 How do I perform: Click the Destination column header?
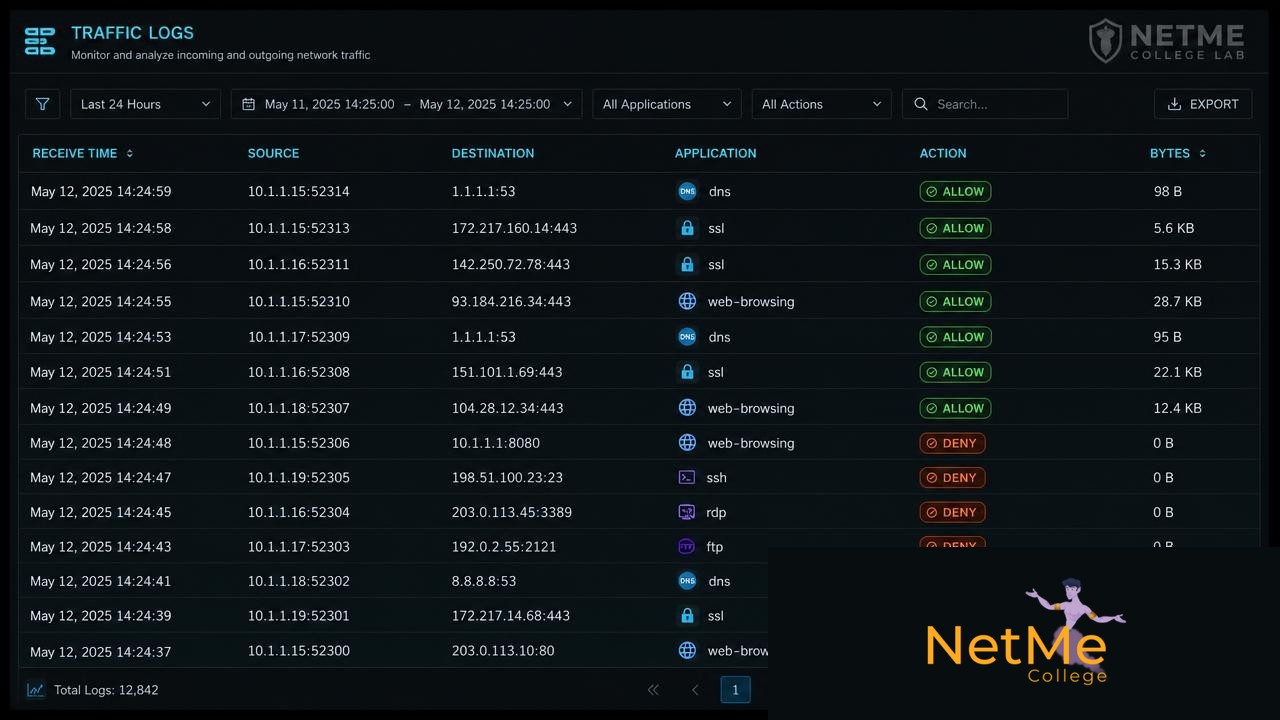point(492,153)
